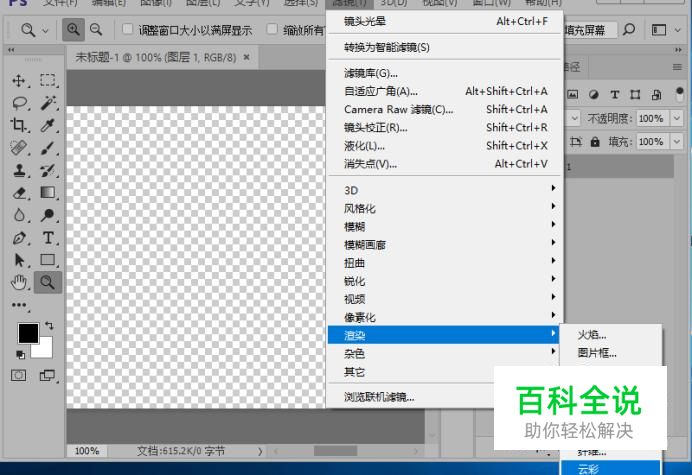Viewport: 692px width, 475px height.
Task: Click the black foreground color swatch
Action: [x=27, y=332]
